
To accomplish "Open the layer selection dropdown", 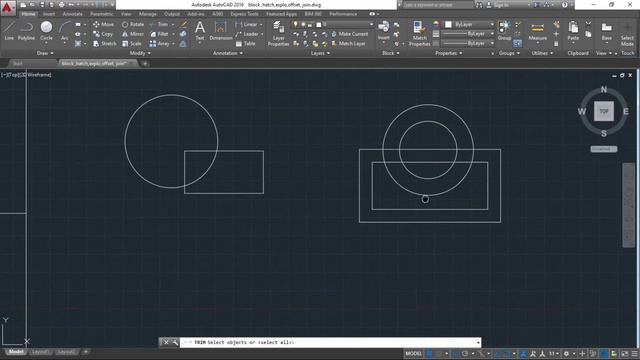I will tap(333, 24).
